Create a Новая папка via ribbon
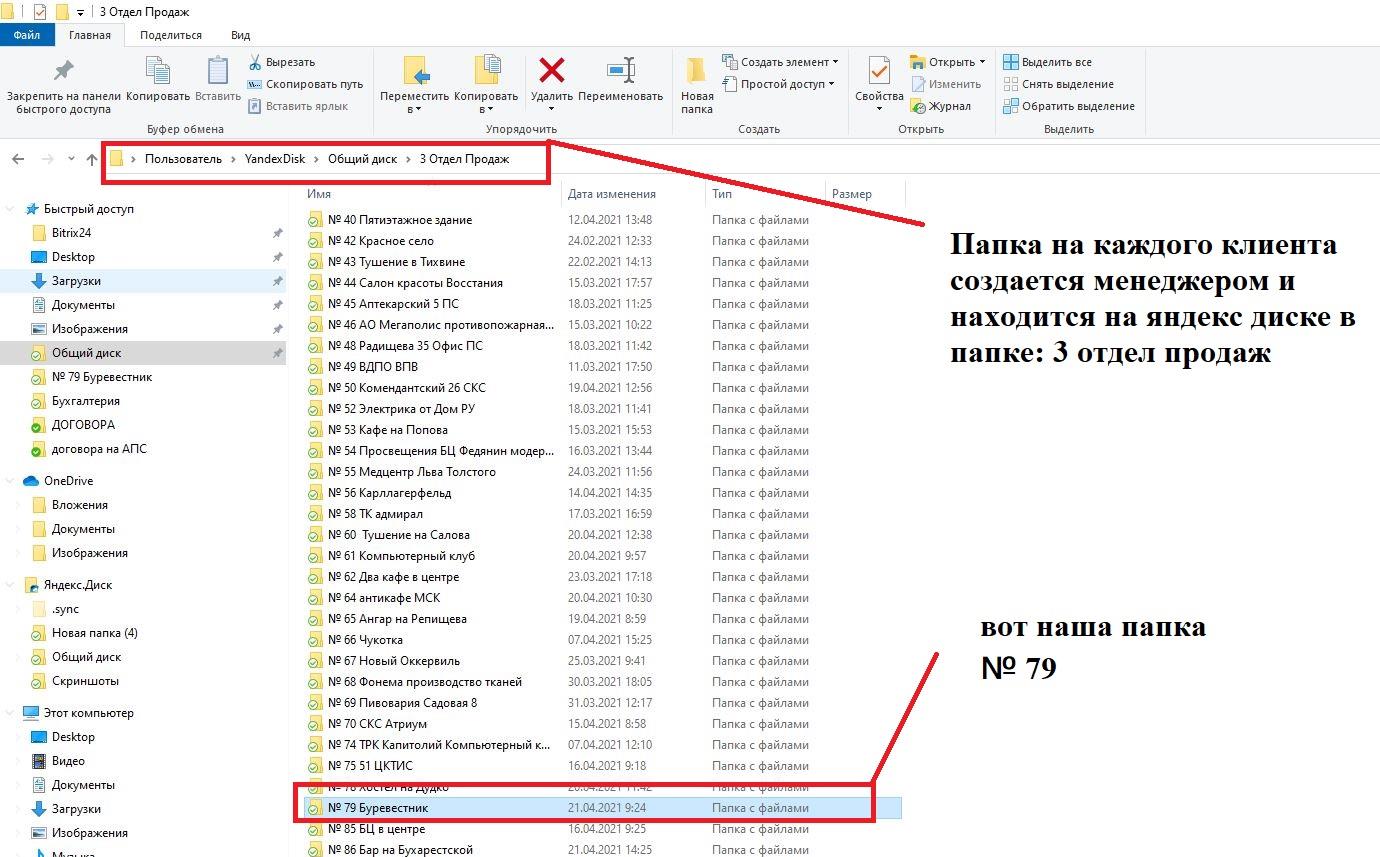This screenshot has width=1380, height=857. 697,85
